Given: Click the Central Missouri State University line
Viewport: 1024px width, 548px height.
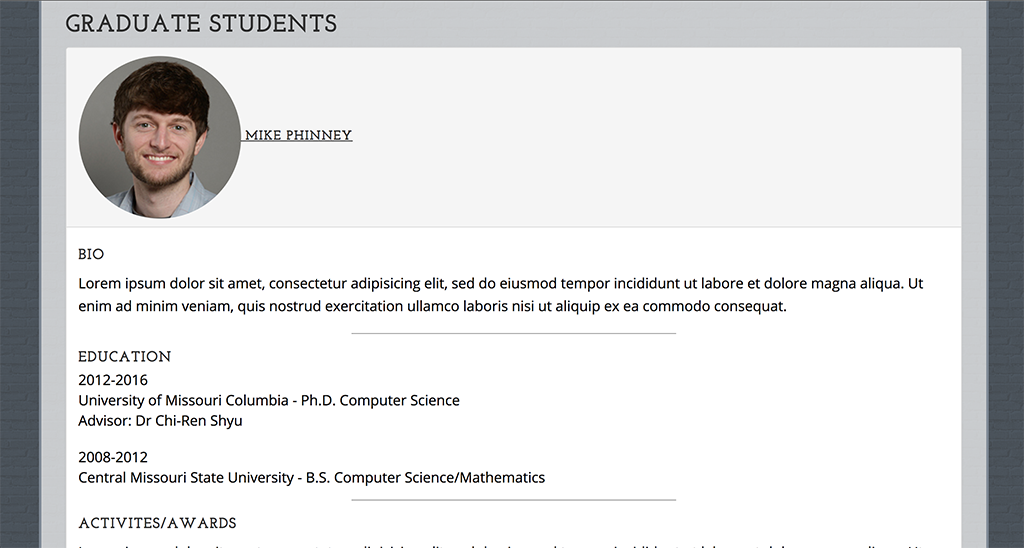Looking at the screenshot, I should coord(312,477).
